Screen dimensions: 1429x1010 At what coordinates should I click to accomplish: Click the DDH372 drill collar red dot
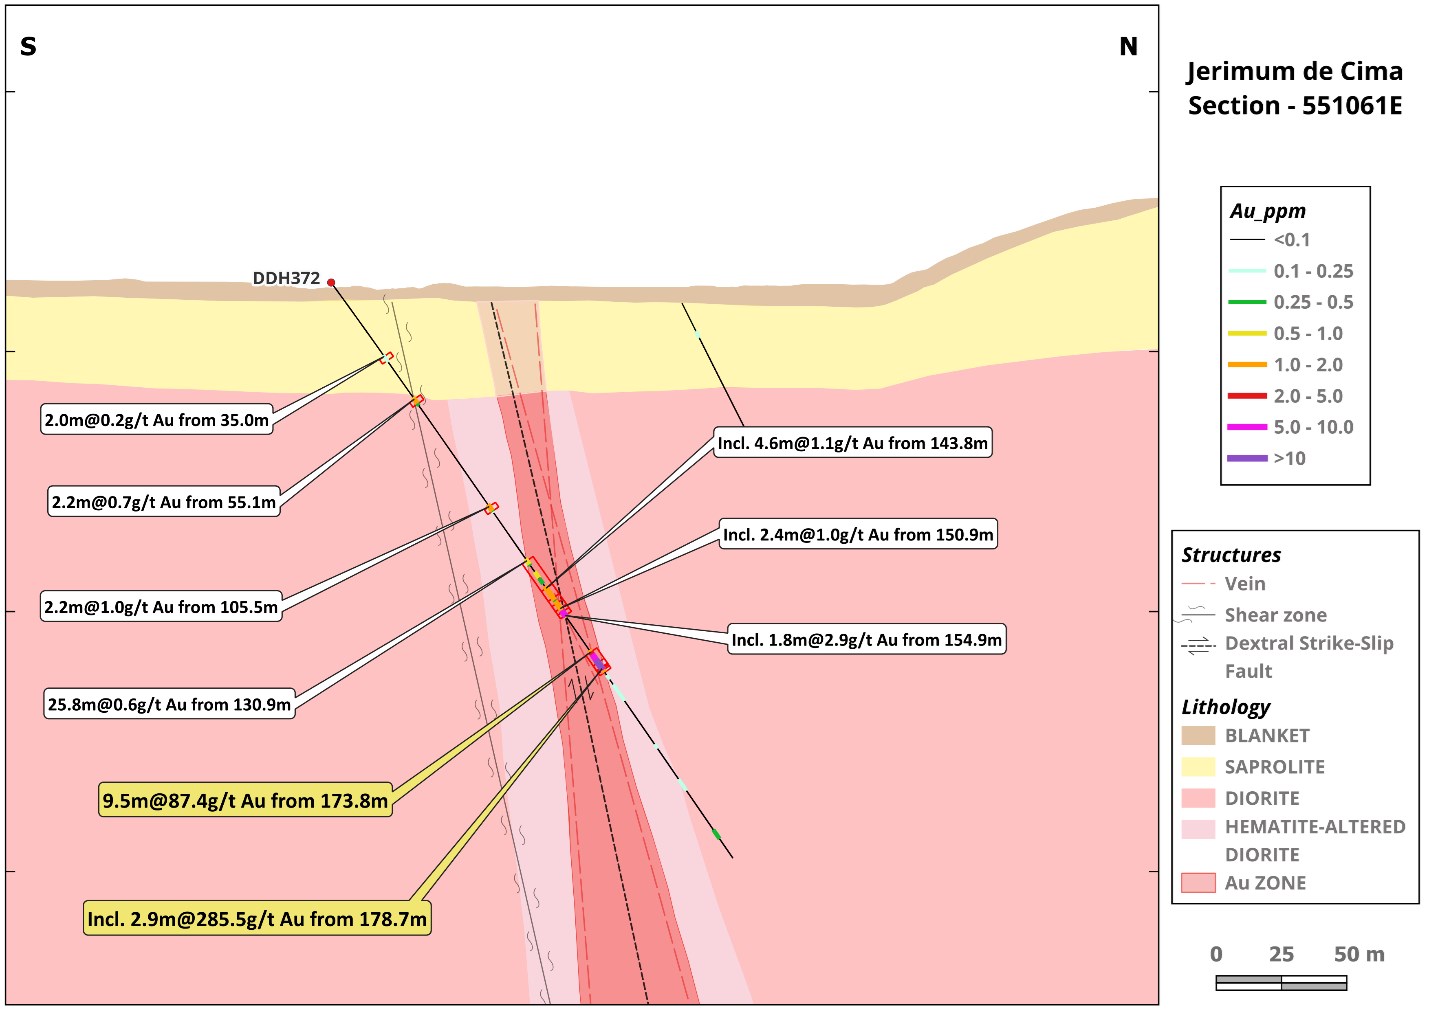pos(331,283)
